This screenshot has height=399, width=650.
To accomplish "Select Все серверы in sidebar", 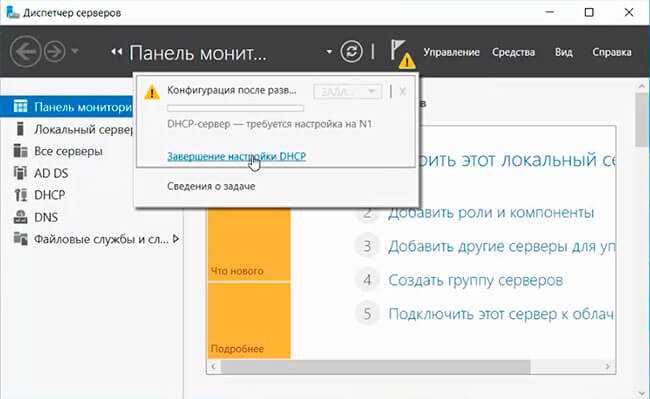I will (x=68, y=151).
